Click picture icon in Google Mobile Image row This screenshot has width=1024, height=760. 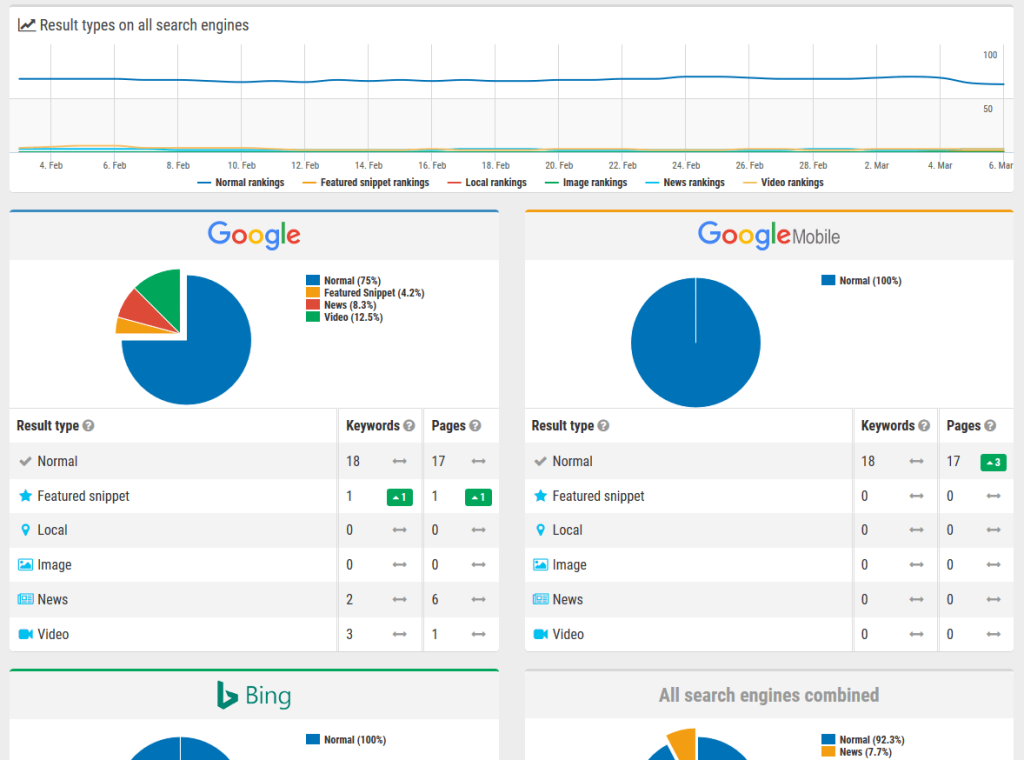541,565
